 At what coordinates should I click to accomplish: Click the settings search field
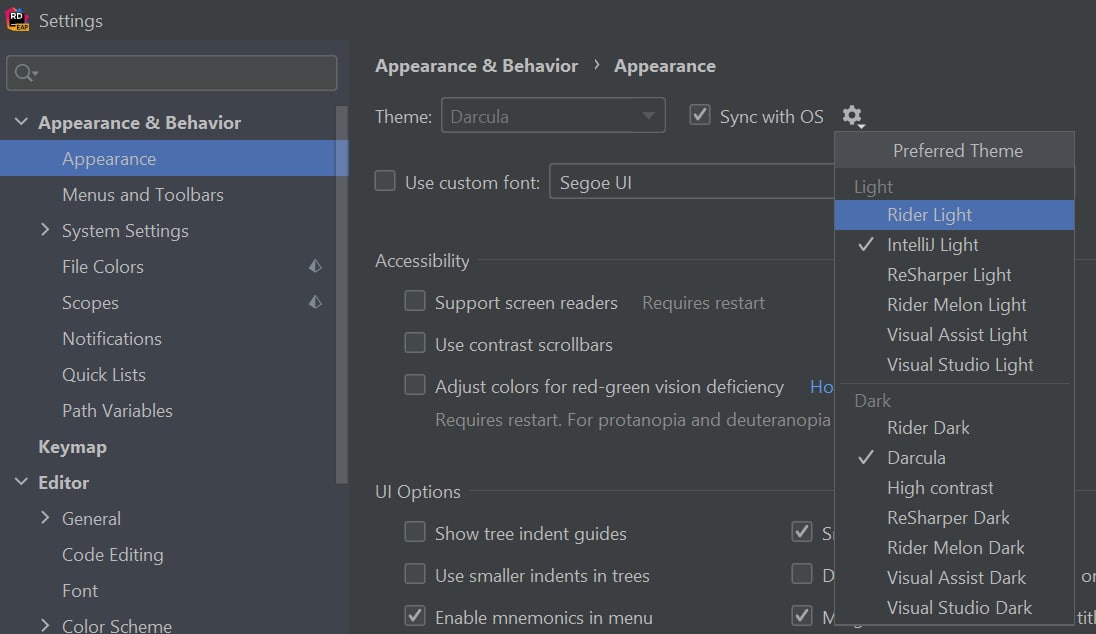coord(171,73)
